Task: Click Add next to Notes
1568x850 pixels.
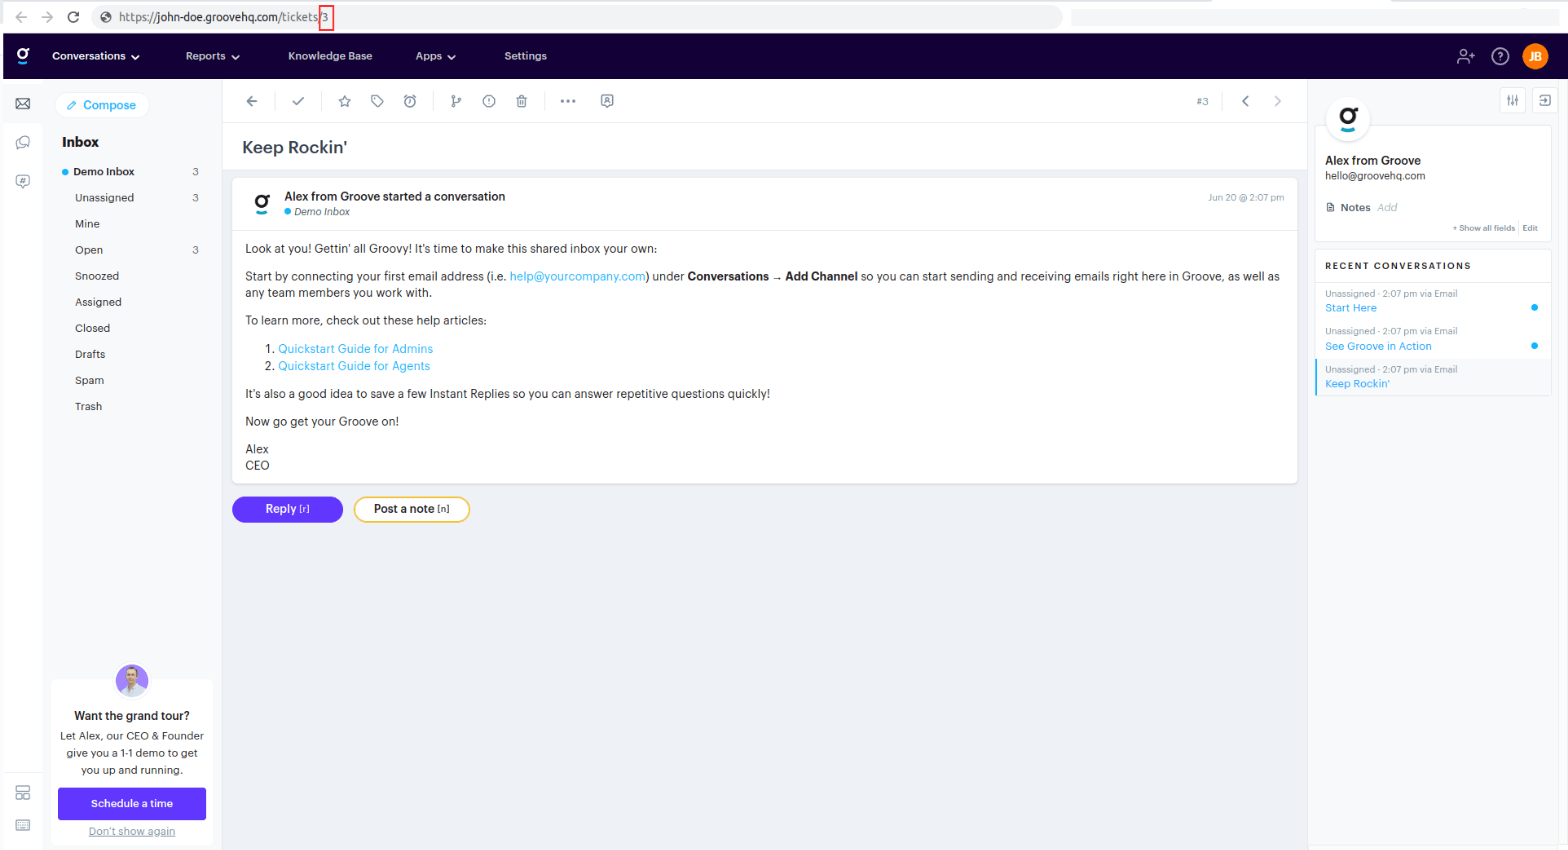Action: [x=1387, y=208]
